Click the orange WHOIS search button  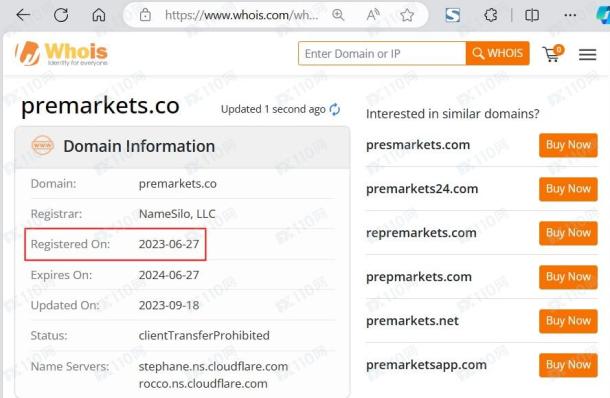[498, 53]
